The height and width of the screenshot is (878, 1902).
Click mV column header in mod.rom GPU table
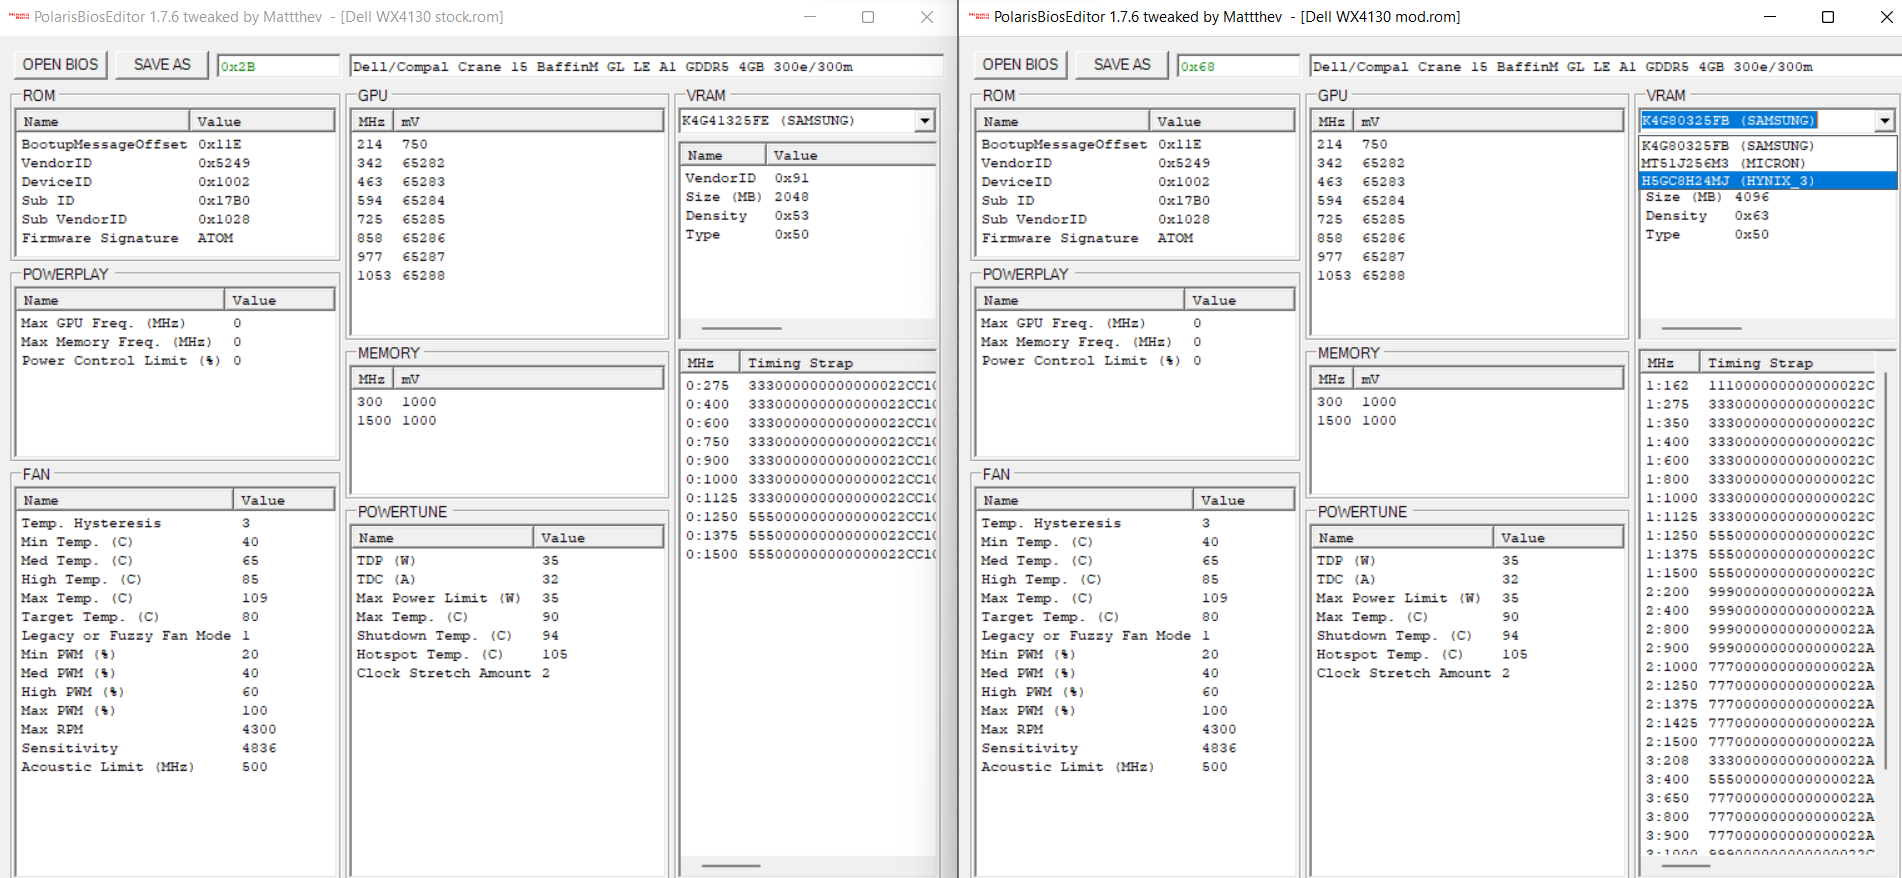[1489, 121]
